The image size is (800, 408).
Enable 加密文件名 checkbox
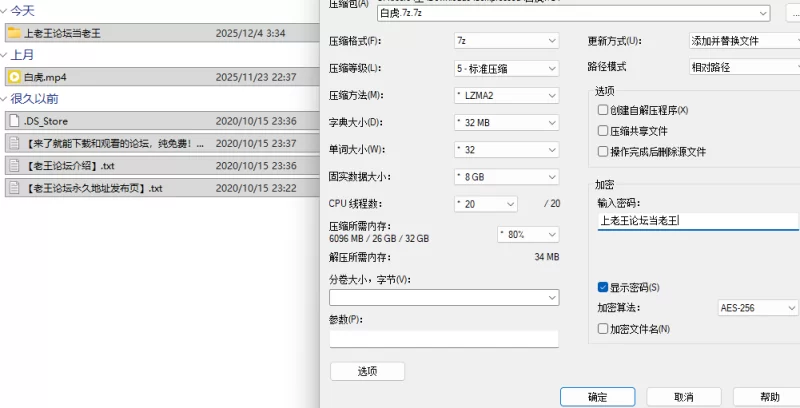tap(603, 328)
